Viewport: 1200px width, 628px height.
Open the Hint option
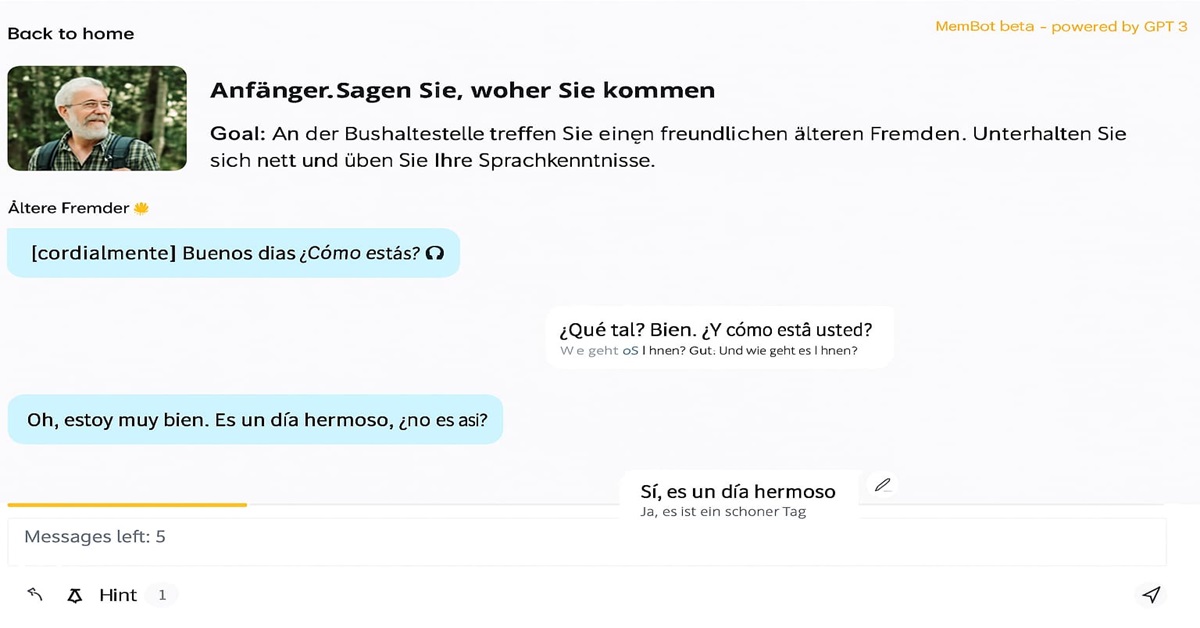(x=117, y=595)
